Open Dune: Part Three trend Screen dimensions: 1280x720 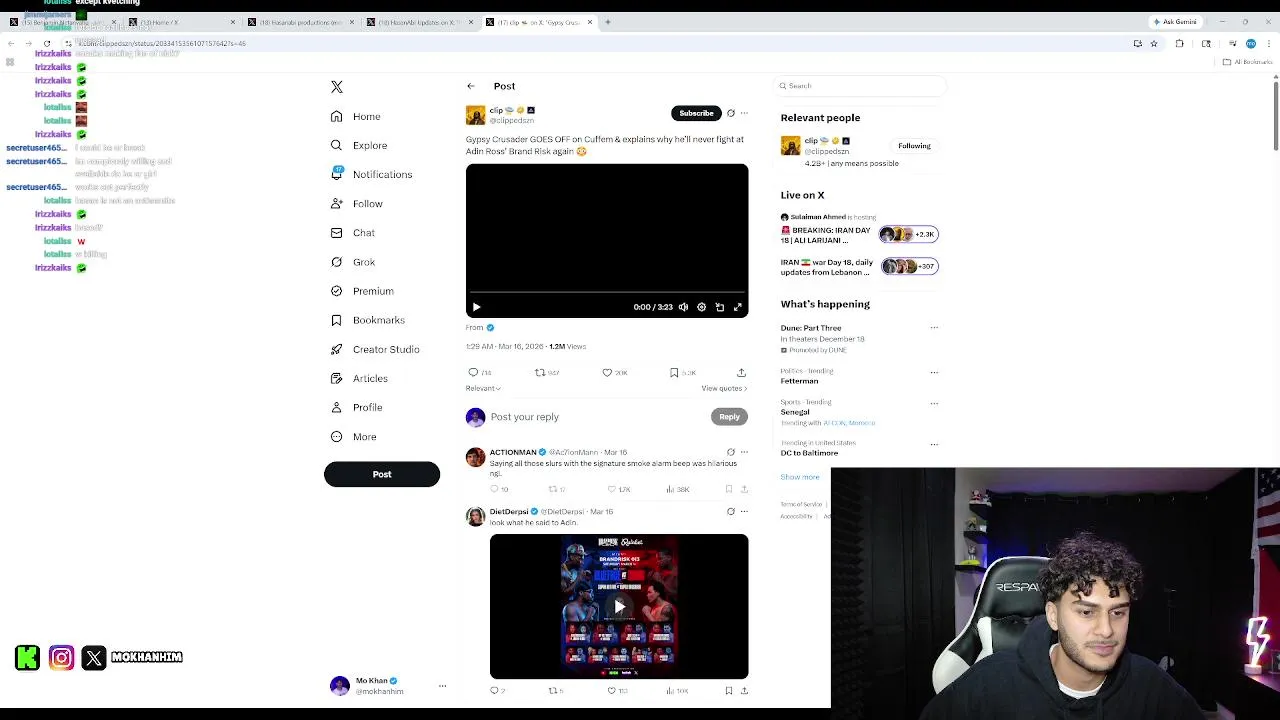(811, 328)
